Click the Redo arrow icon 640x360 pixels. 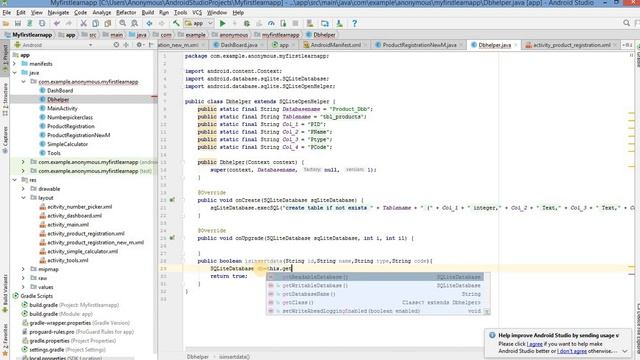pyautogui.click(x=69, y=24)
